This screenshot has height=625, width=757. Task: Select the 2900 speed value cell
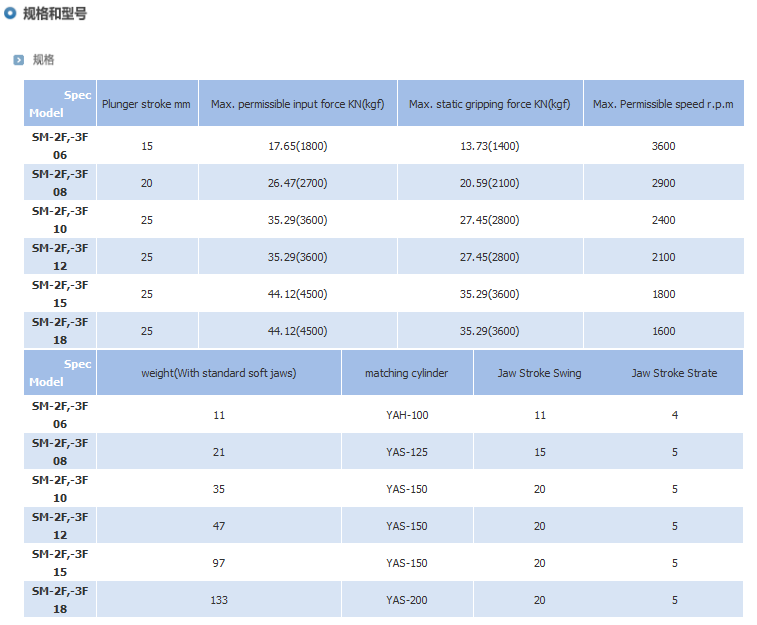click(x=663, y=183)
